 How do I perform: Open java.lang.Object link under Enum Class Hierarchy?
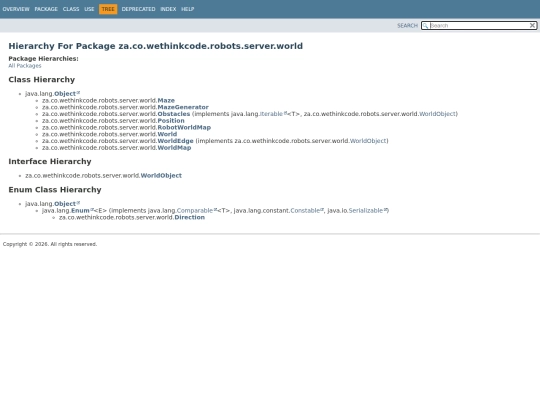[x=65, y=204]
